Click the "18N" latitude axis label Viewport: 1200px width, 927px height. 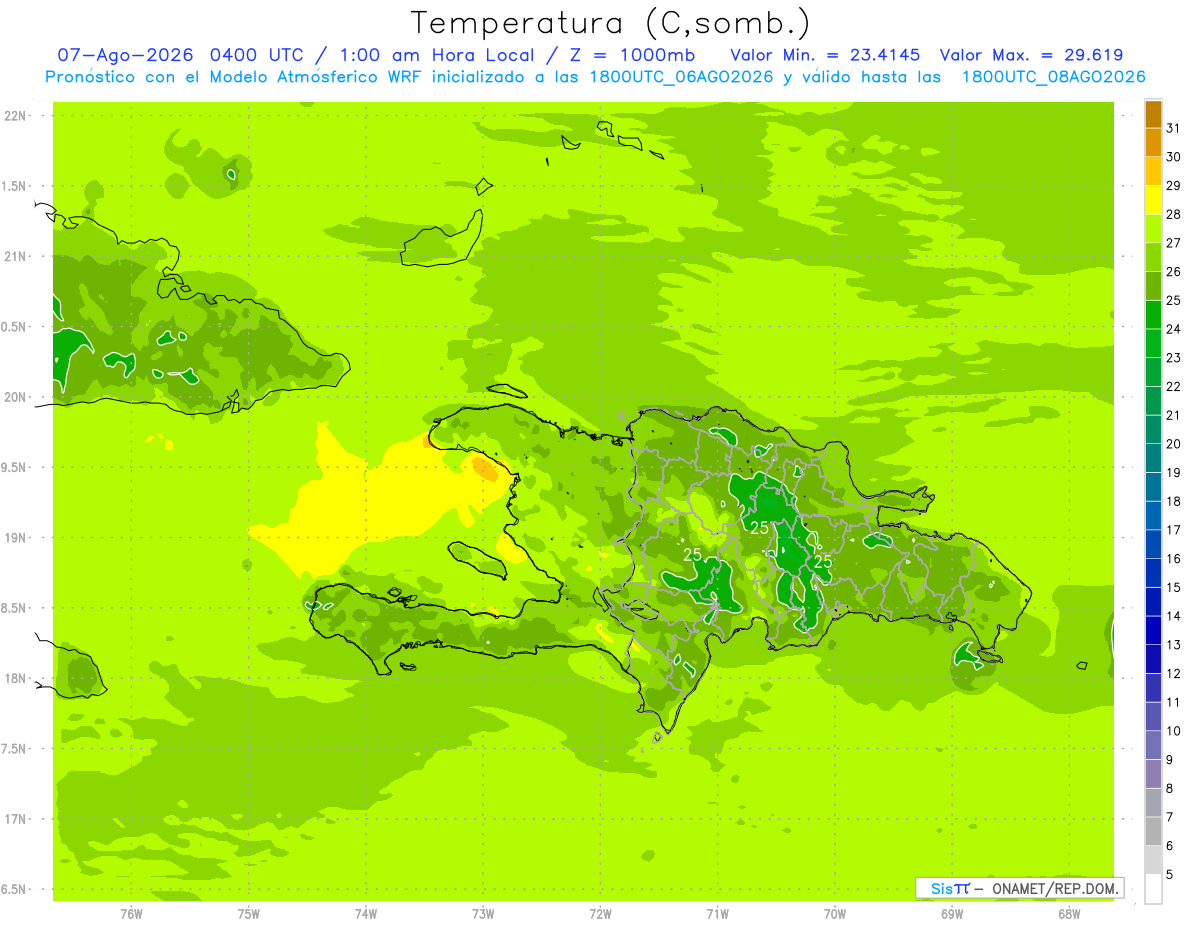15,678
